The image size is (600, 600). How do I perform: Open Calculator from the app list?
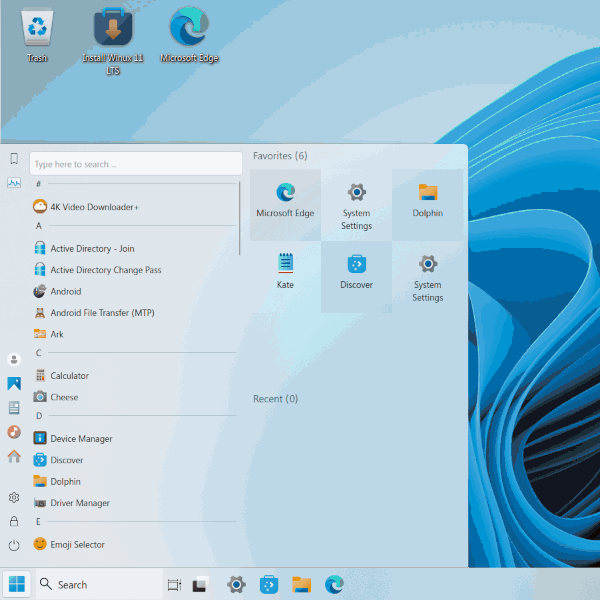click(x=69, y=376)
